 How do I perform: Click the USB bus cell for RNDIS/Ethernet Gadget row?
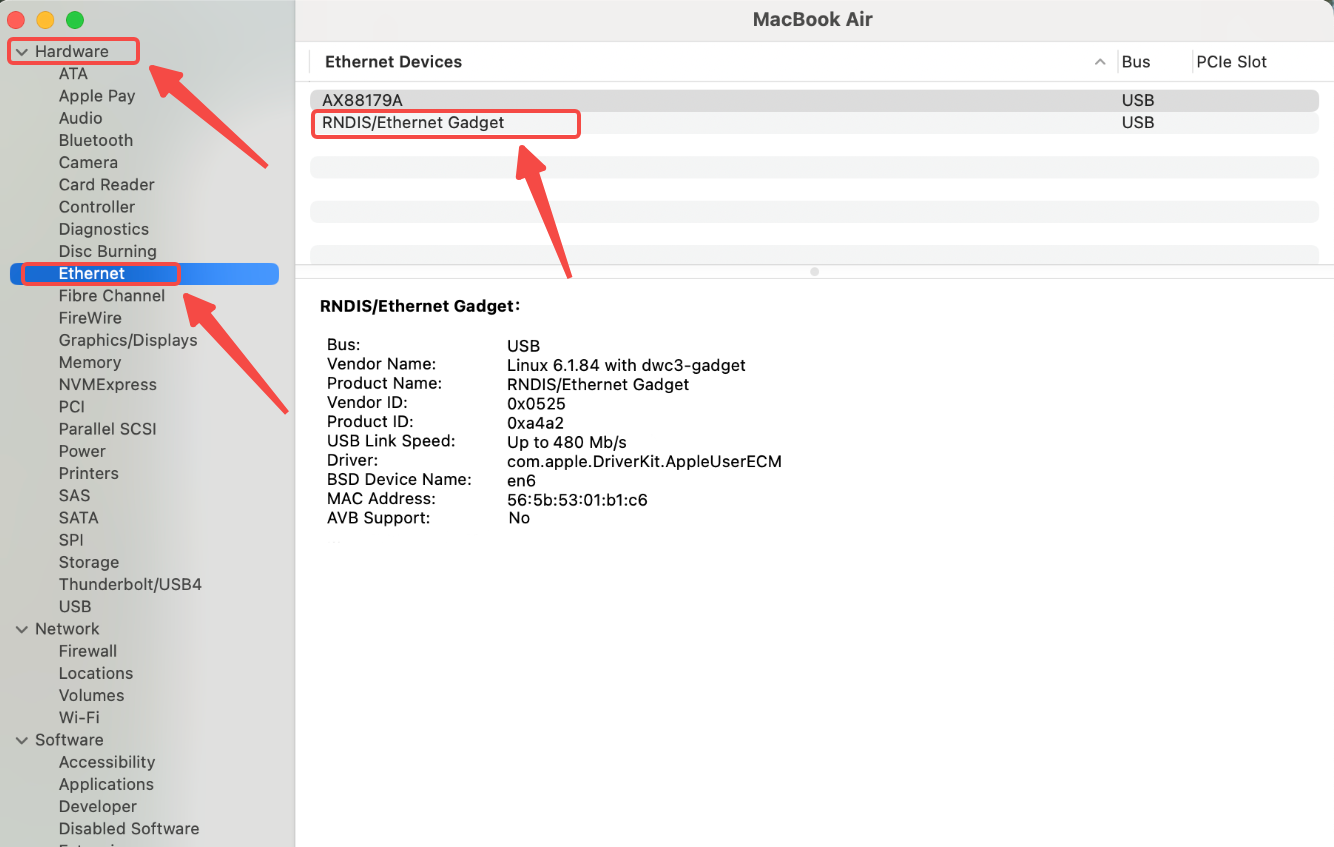1138,123
